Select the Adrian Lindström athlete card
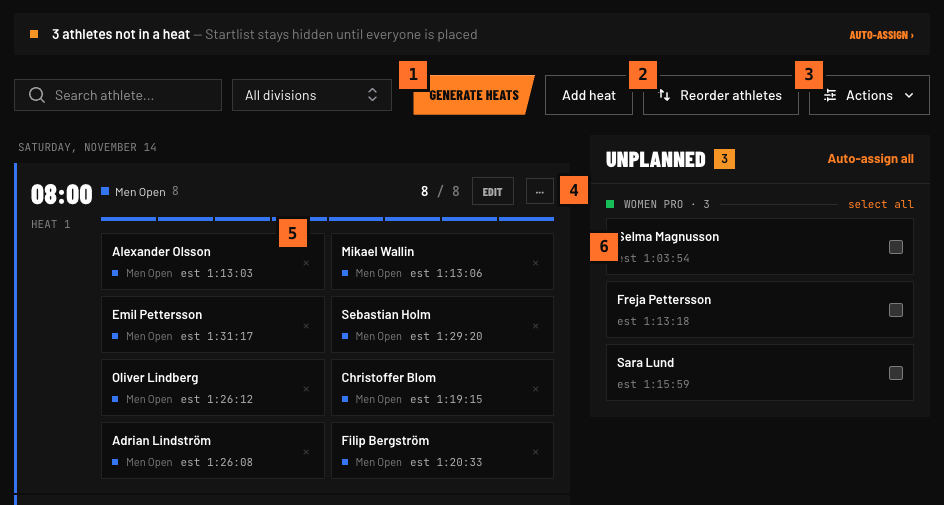The image size is (944, 505). click(213, 451)
